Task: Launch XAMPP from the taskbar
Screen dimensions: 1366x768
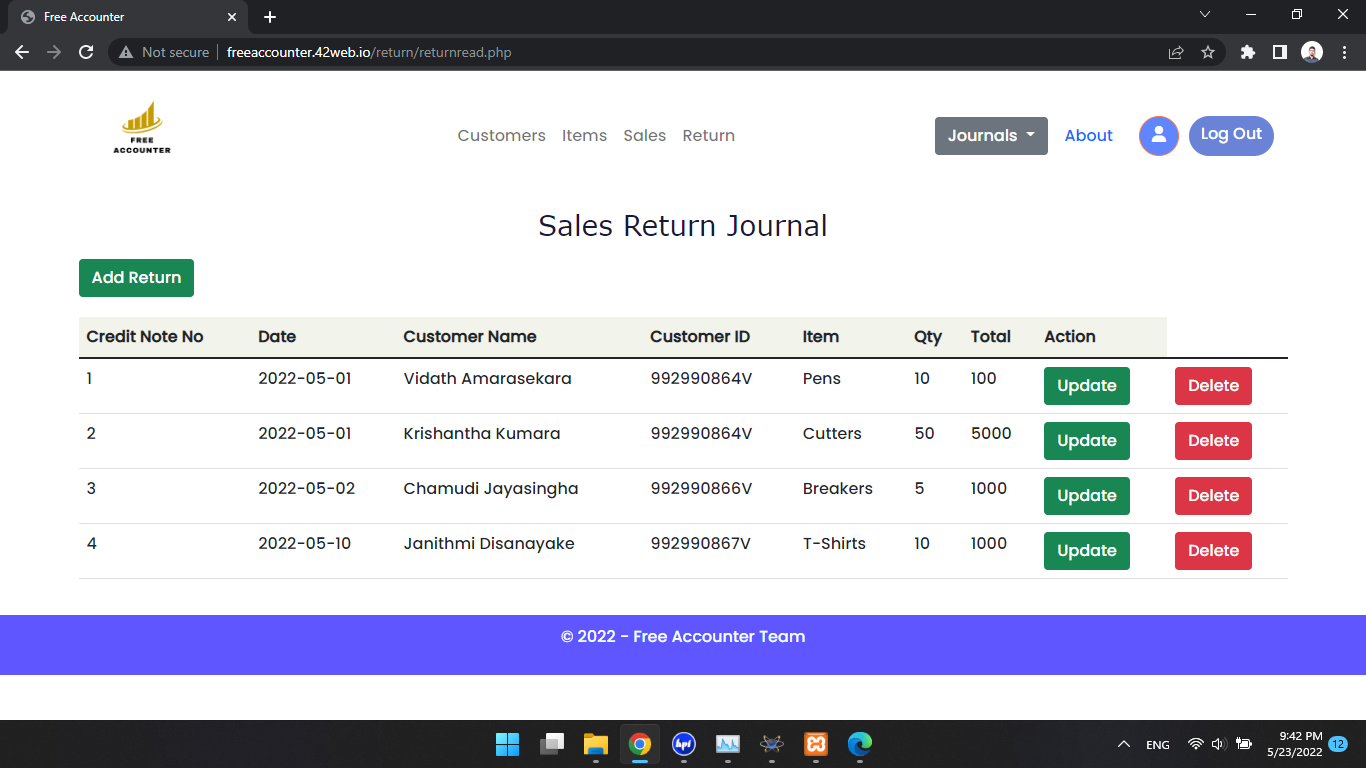Action: point(815,744)
